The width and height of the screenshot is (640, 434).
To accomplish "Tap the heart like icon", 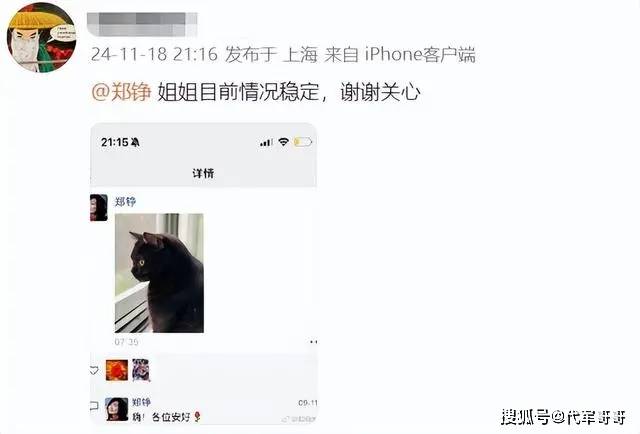I will (x=94, y=370).
